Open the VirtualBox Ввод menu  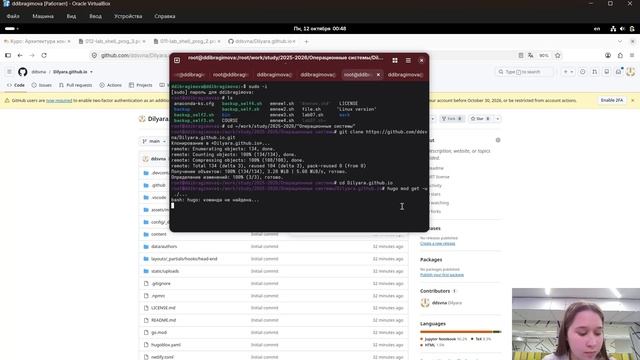(96, 16)
